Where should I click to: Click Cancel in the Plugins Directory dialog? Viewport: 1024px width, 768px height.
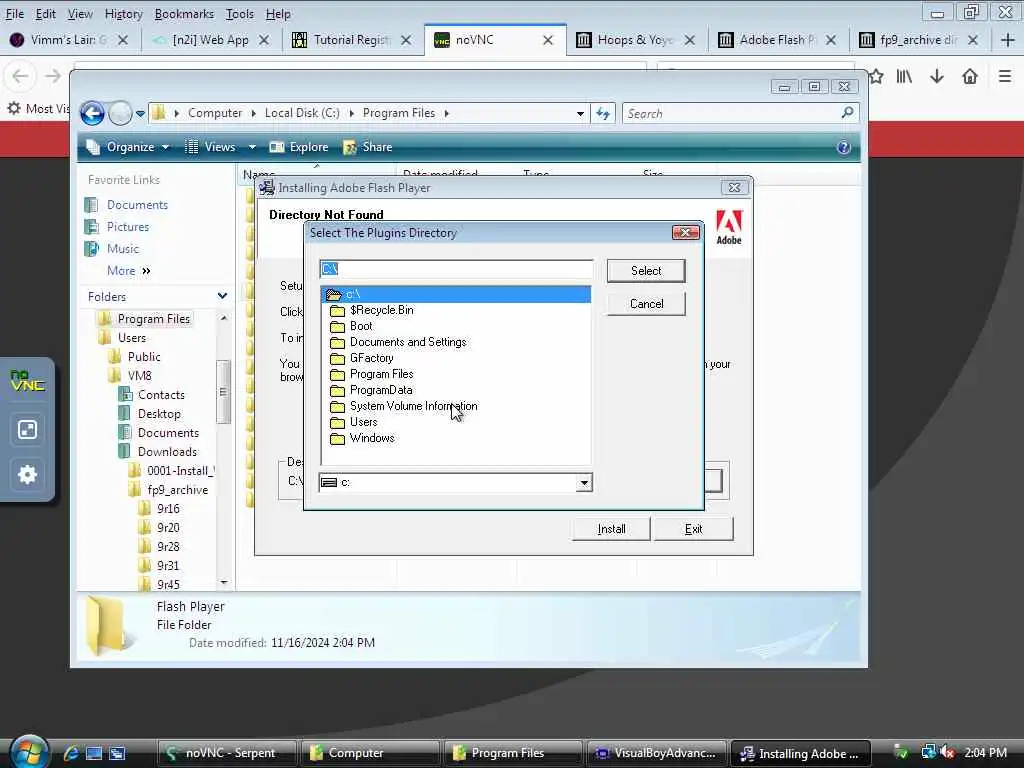(646, 304)
